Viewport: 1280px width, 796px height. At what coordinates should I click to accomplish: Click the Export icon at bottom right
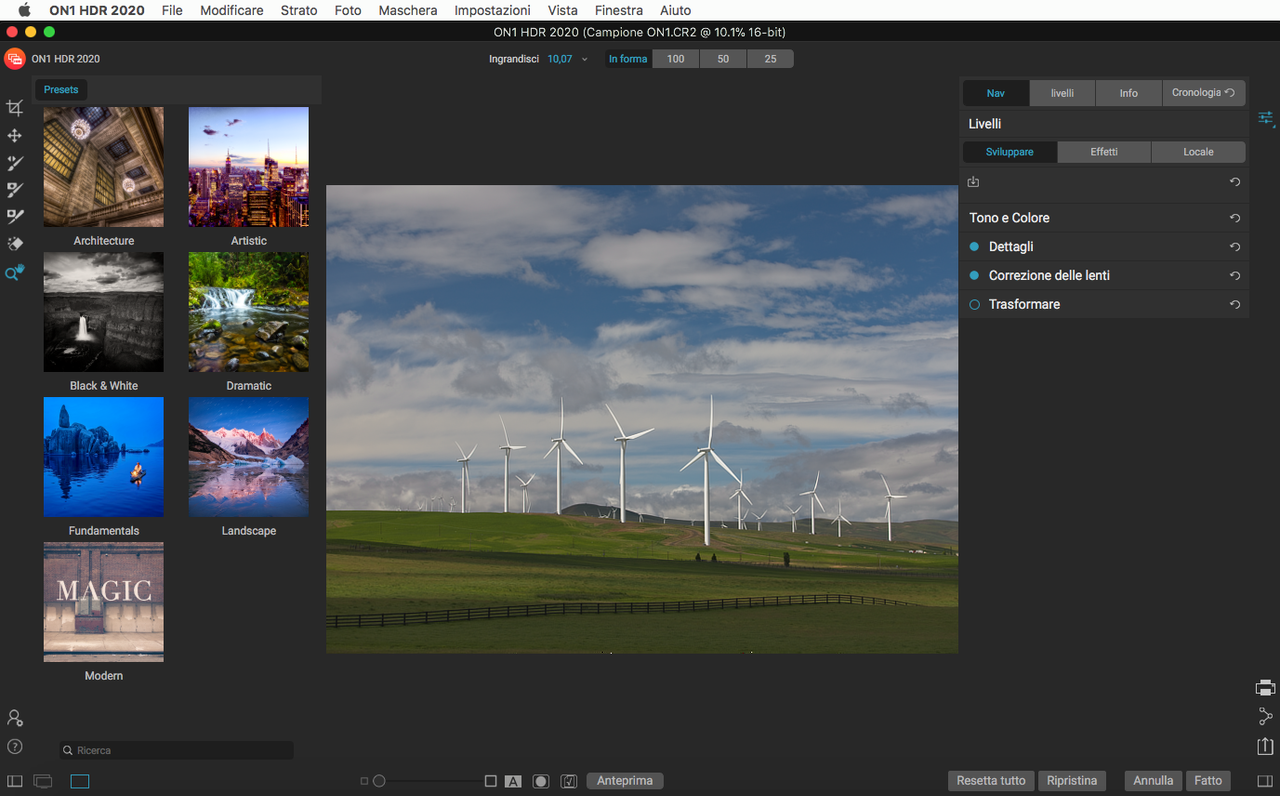coord(1265,746)
